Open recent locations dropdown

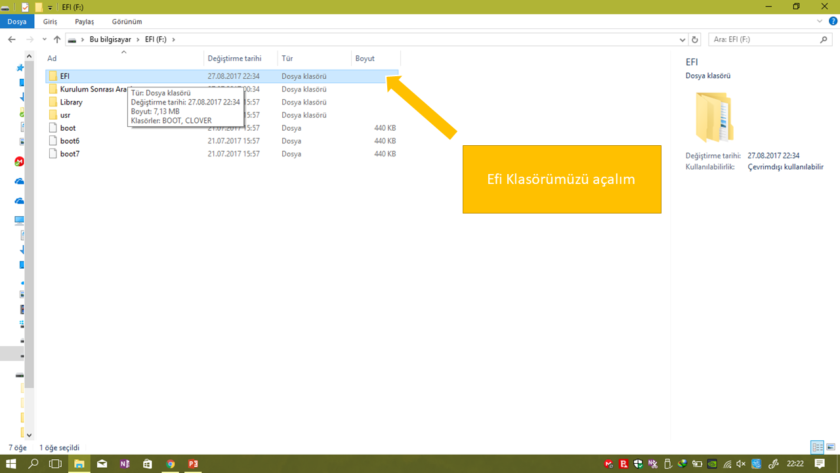pos(44,40)
